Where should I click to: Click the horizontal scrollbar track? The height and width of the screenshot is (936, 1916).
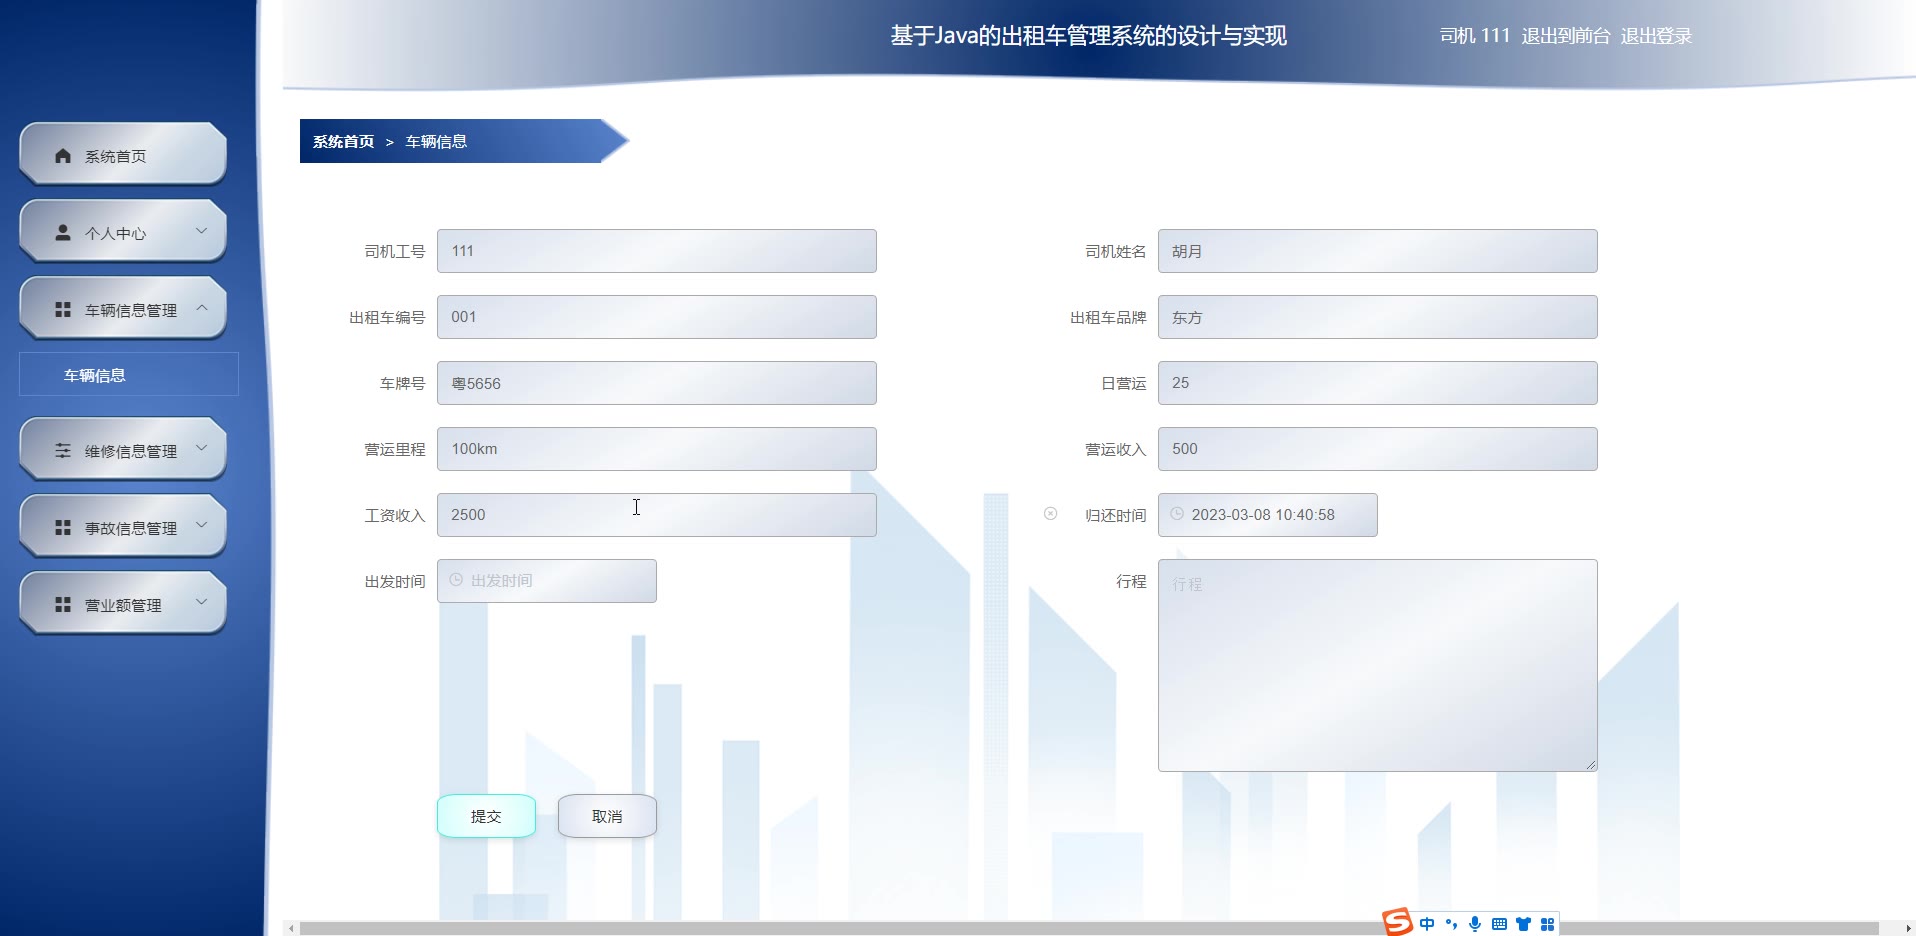1090,928
